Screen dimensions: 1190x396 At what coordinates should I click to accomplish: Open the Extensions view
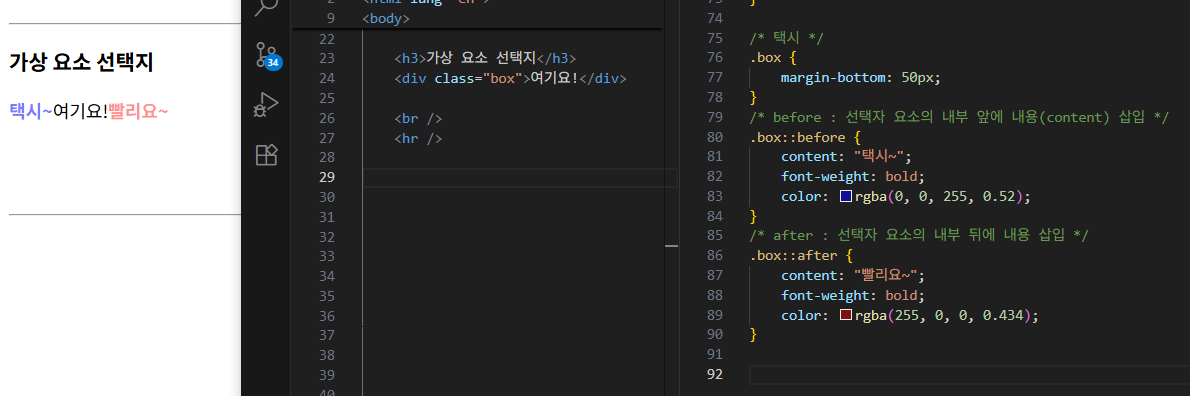coord(266,155)
